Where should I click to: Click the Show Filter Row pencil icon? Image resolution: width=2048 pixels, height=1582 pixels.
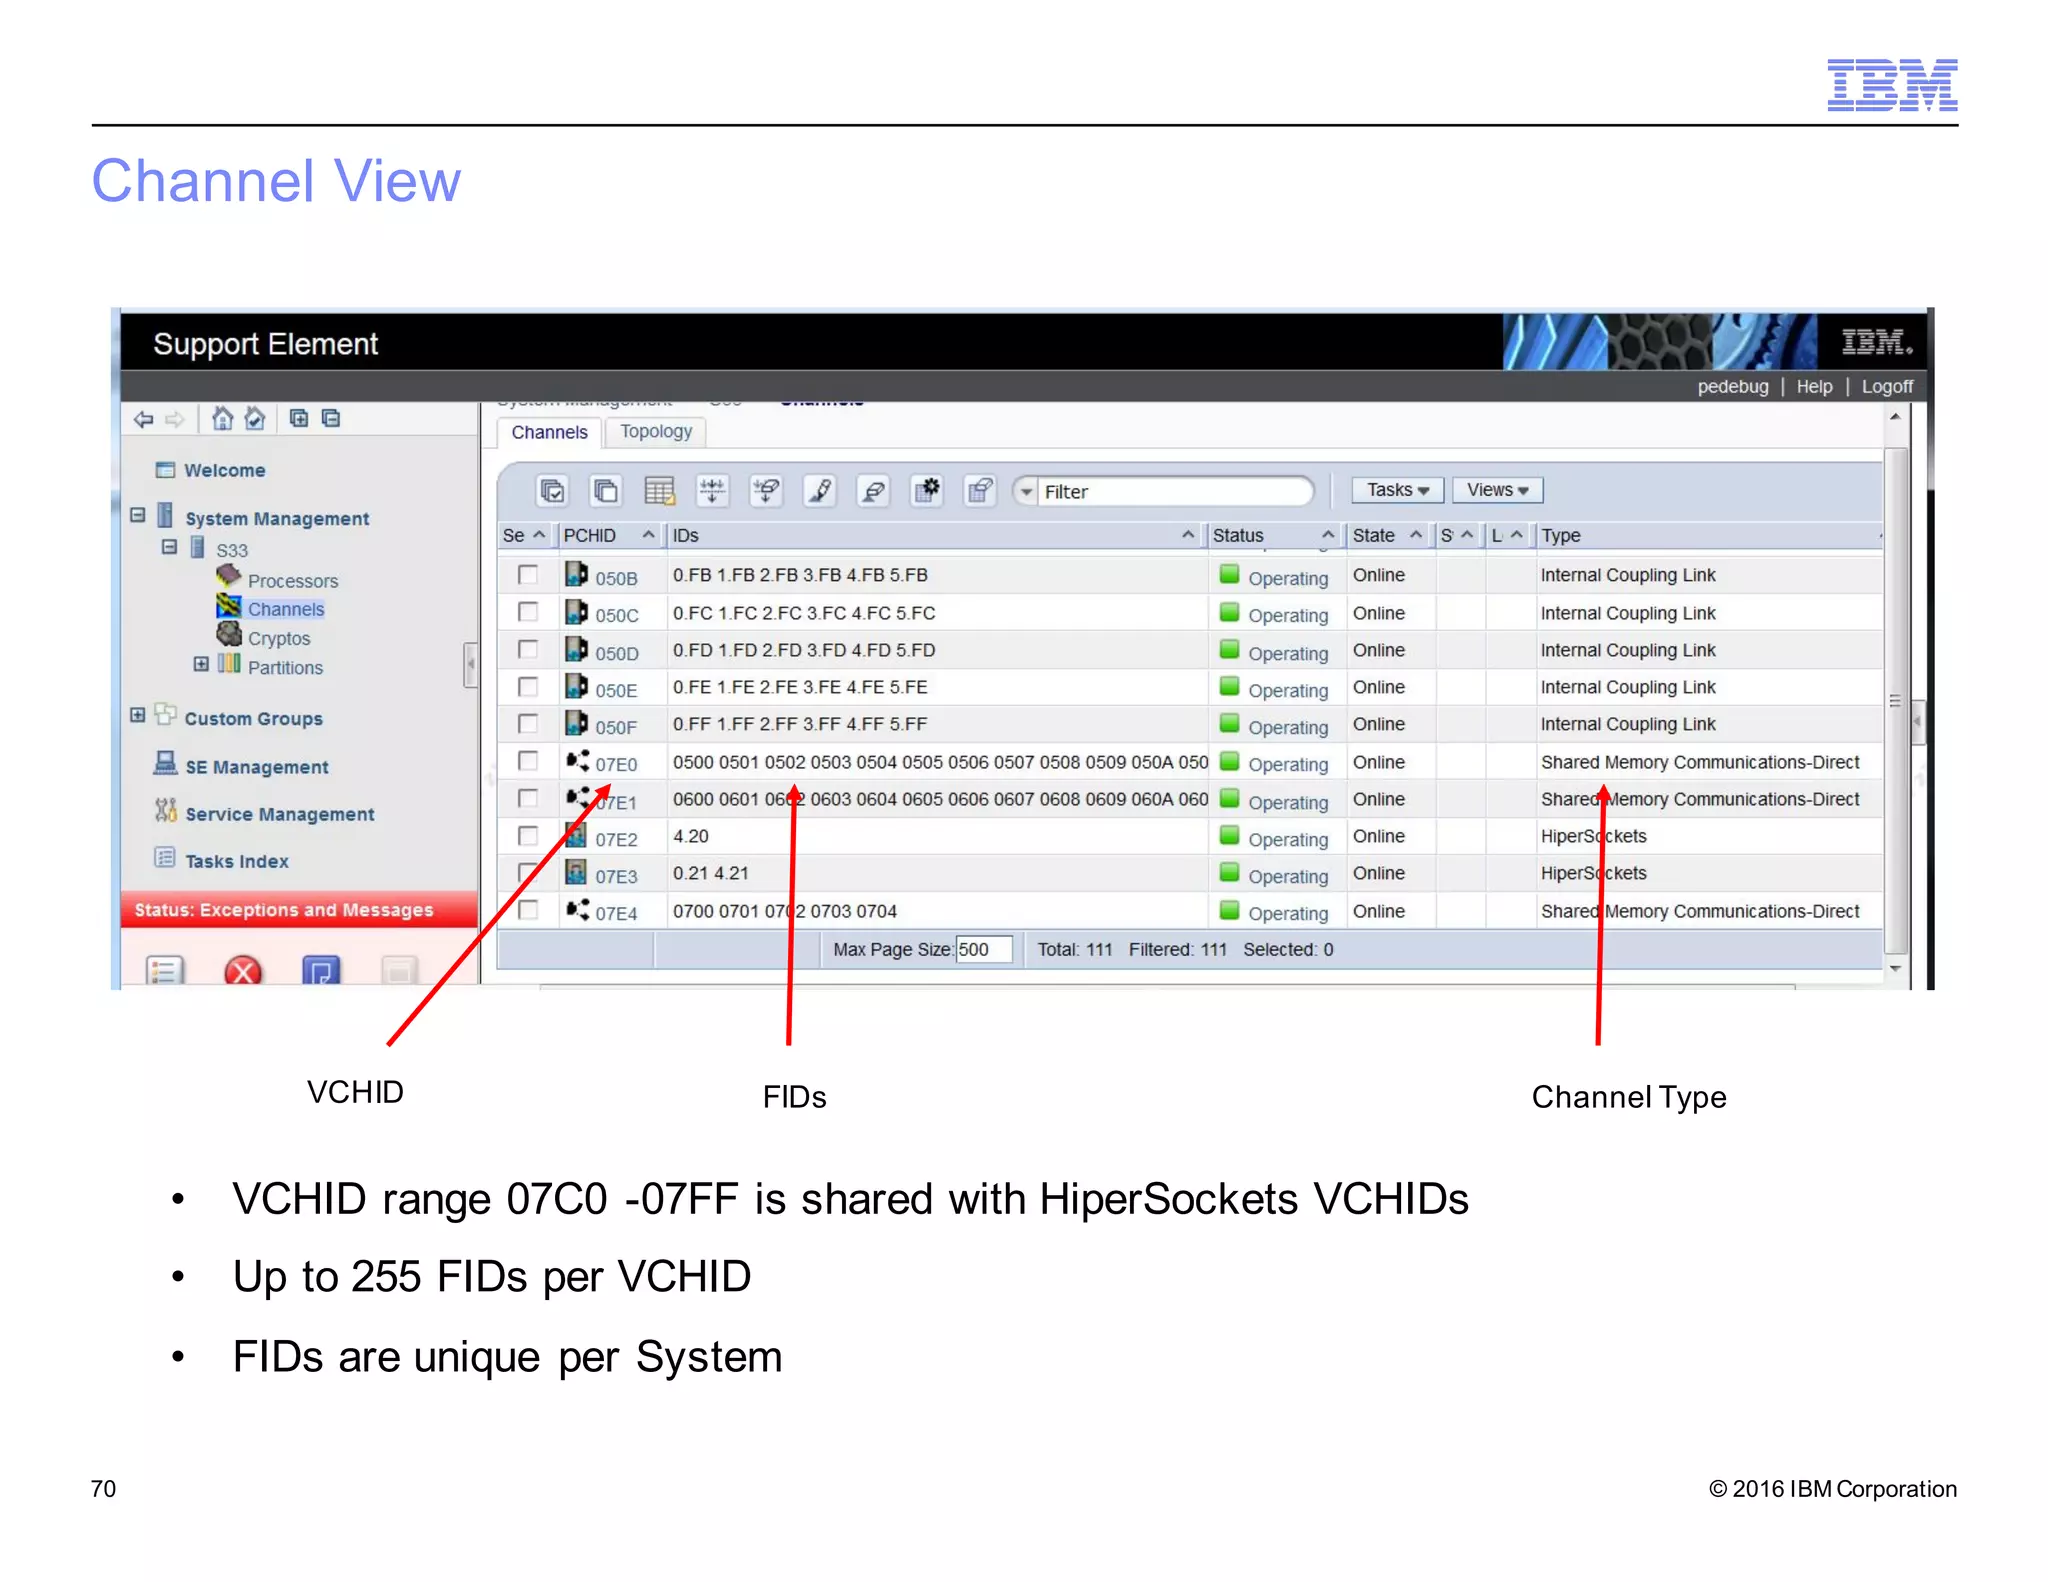[820, 490]
